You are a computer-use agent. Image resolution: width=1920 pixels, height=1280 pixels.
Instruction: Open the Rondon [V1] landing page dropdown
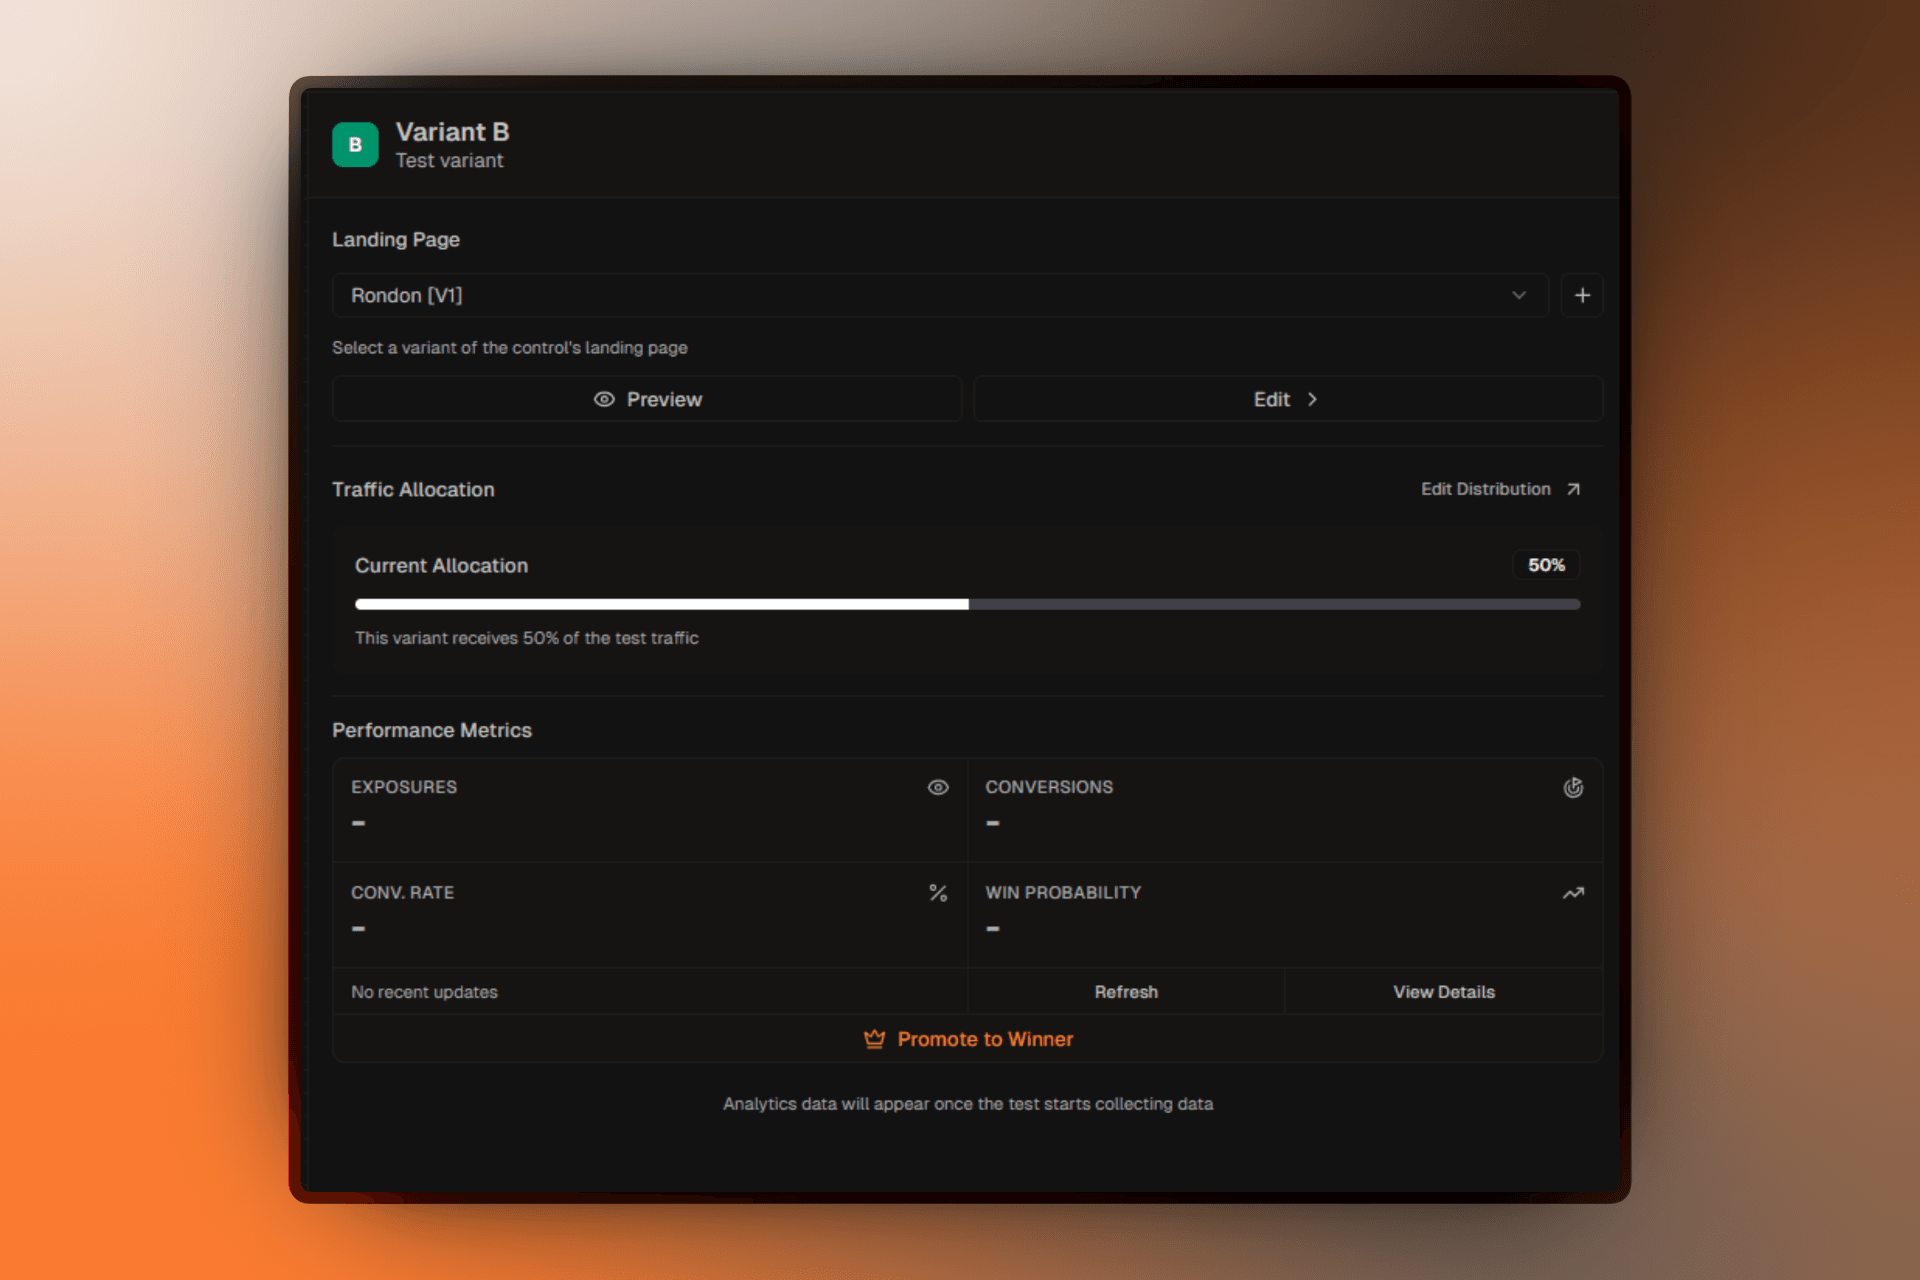(x=938, y=295)
